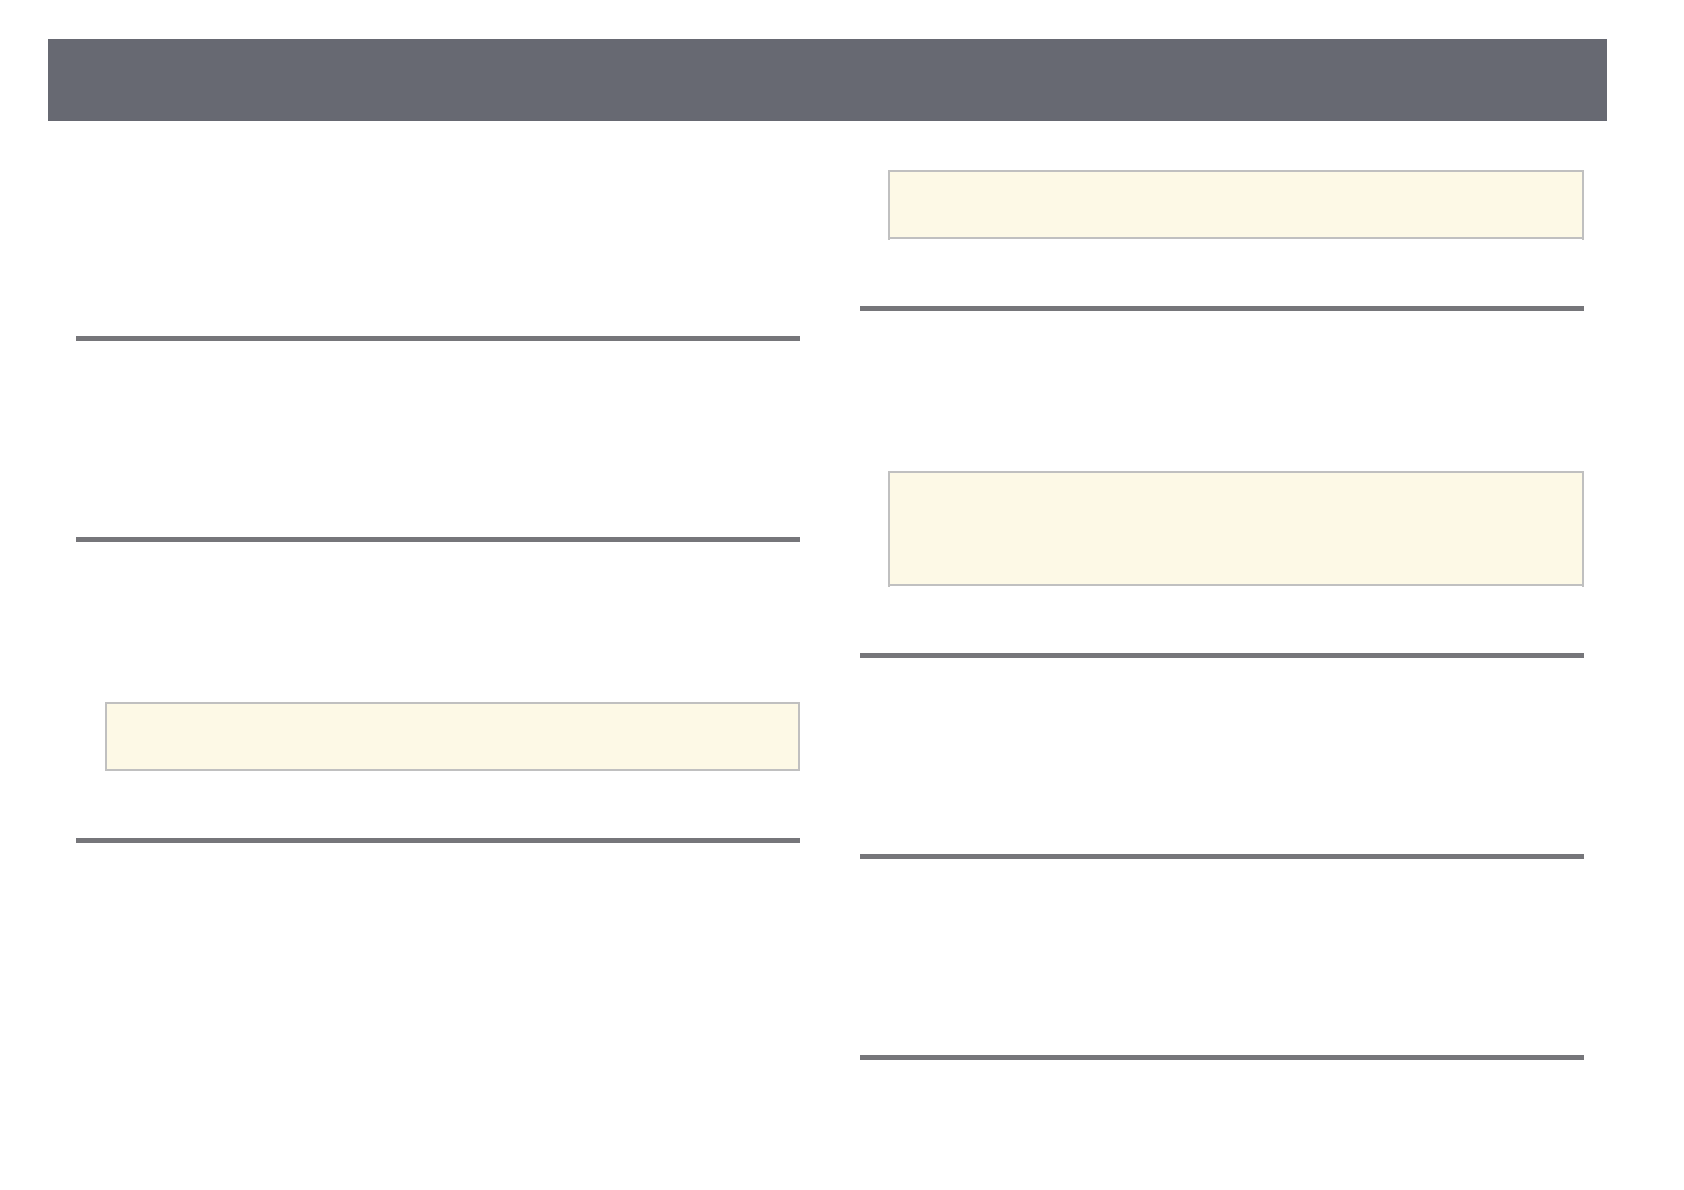Click blank section between top two left dividers
The height and width of the screenshot is (1190, 1684).
[437, 440]
